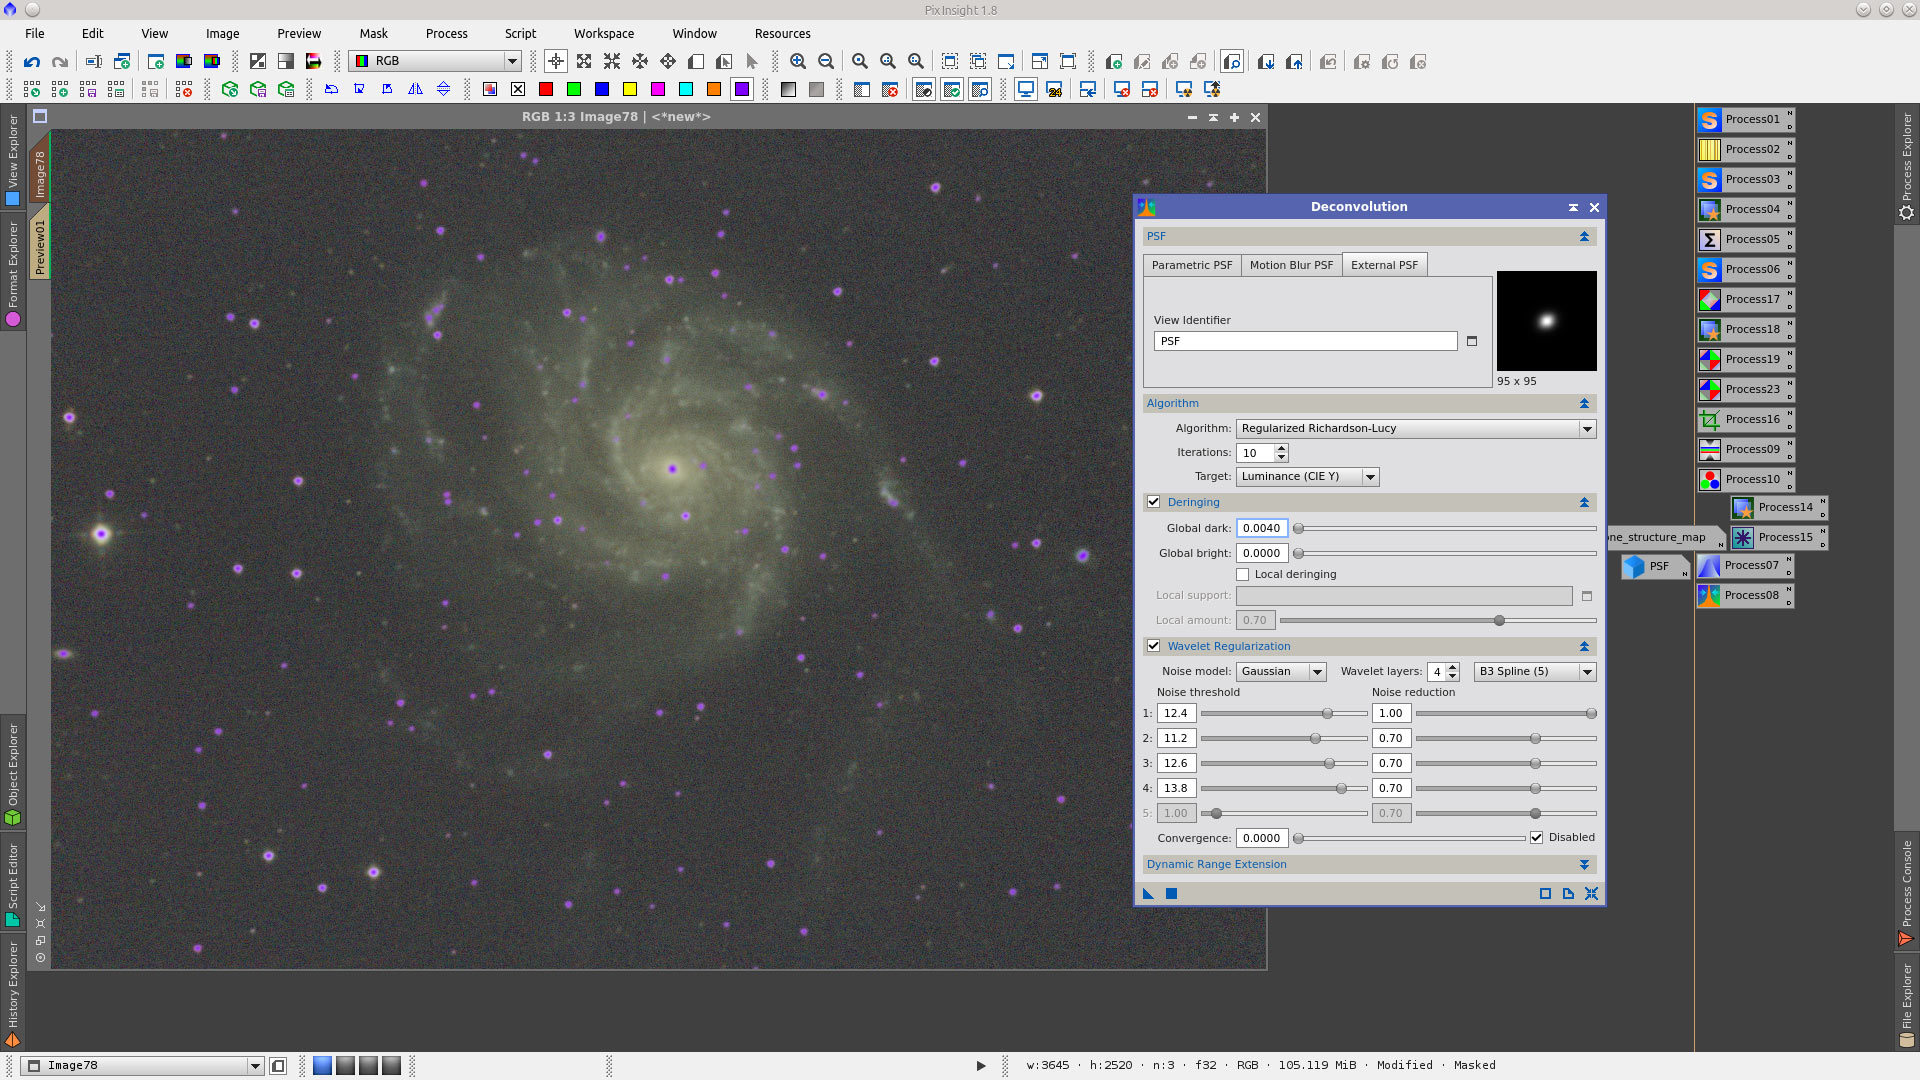Click the Undo icon in the toolbar
The image size is (1920, 1080).
32,62
